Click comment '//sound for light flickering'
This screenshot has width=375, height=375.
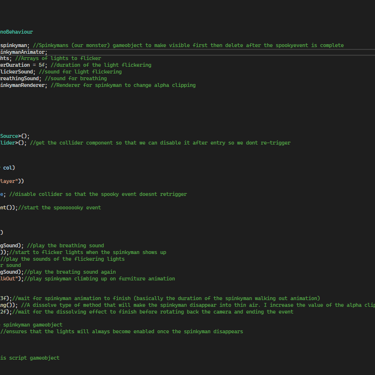[x=80, y=72]
